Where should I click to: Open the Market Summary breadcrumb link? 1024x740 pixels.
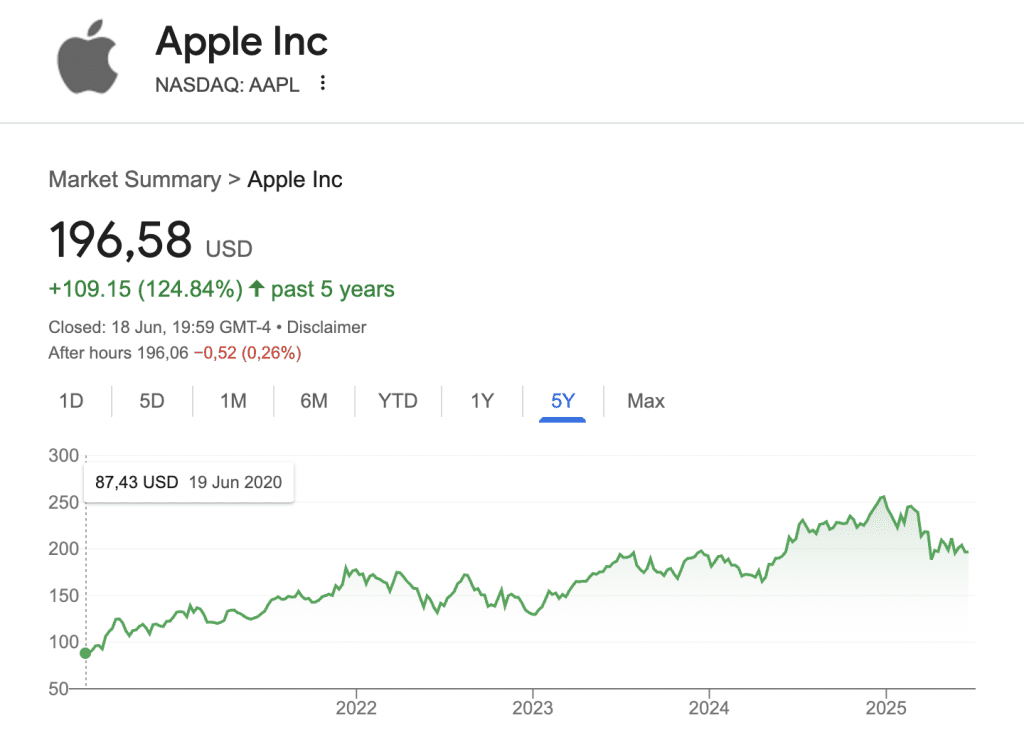pos(135,180)
